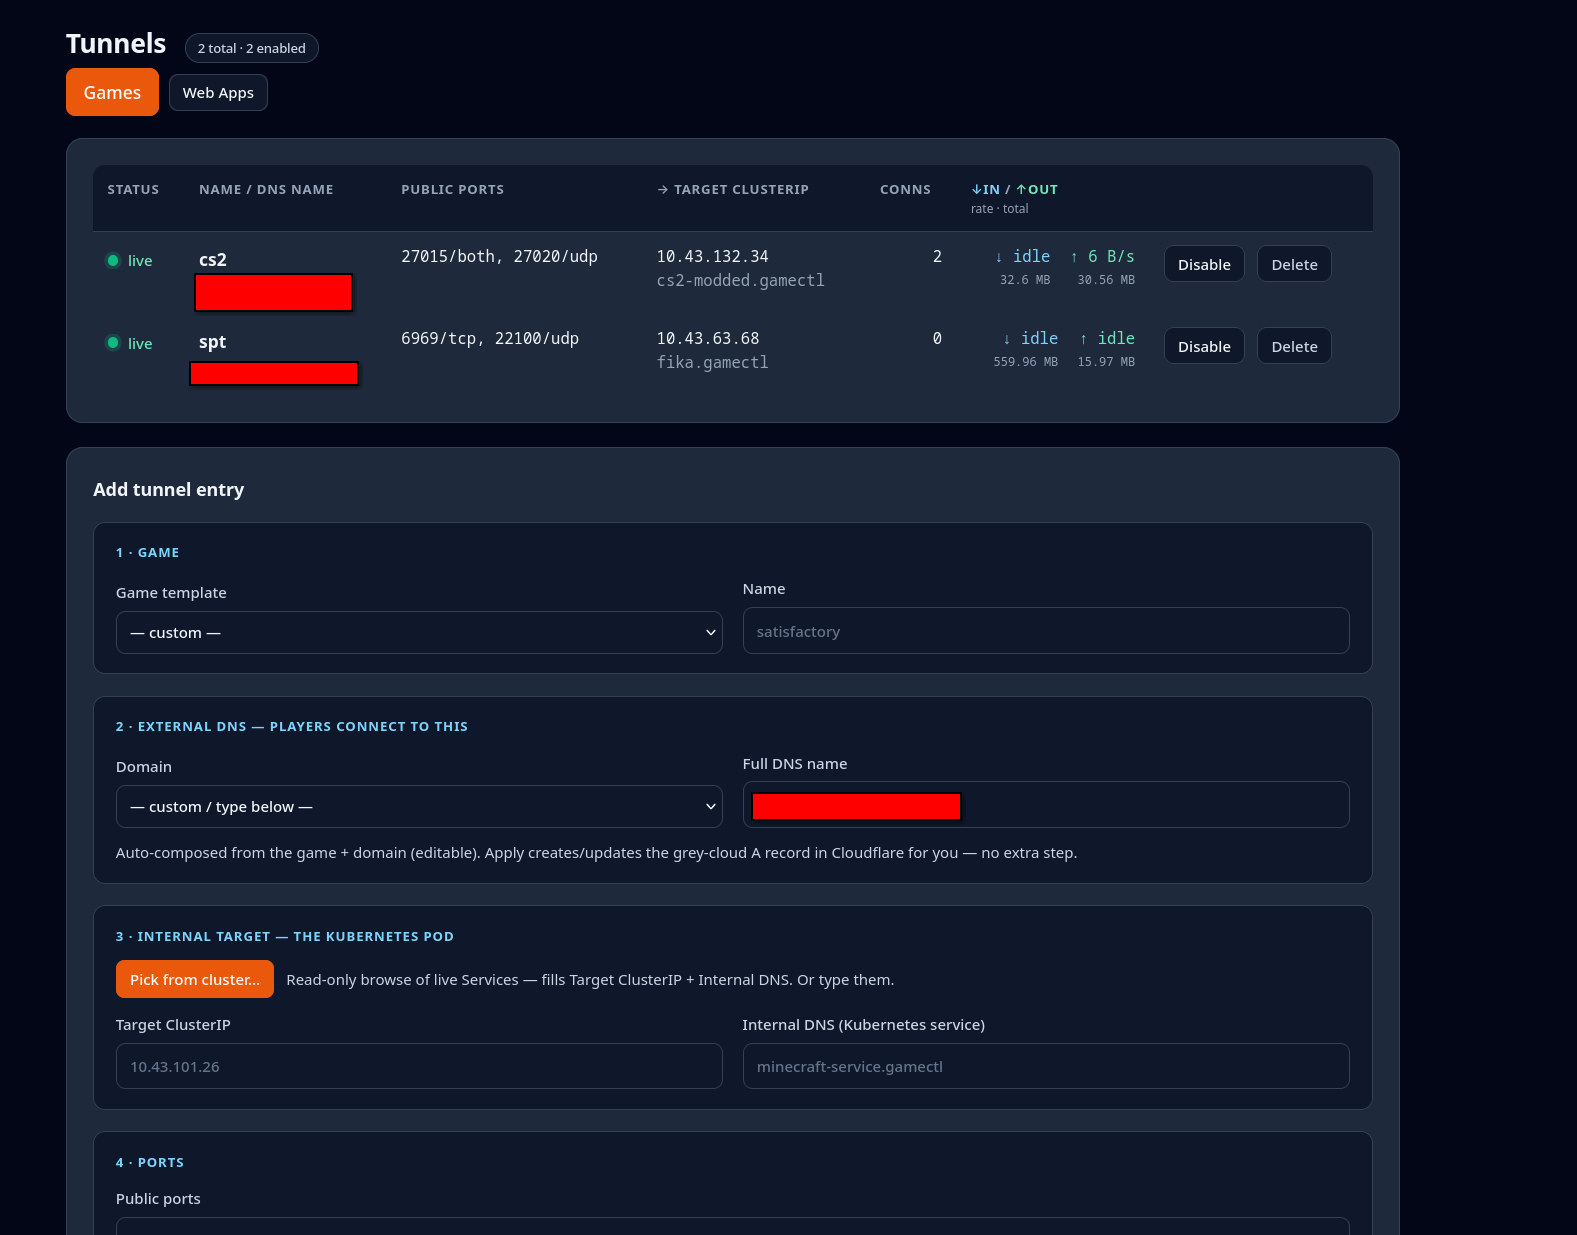Click Pick from cluster button
1577x1235 pixels.
click(195, 979)
